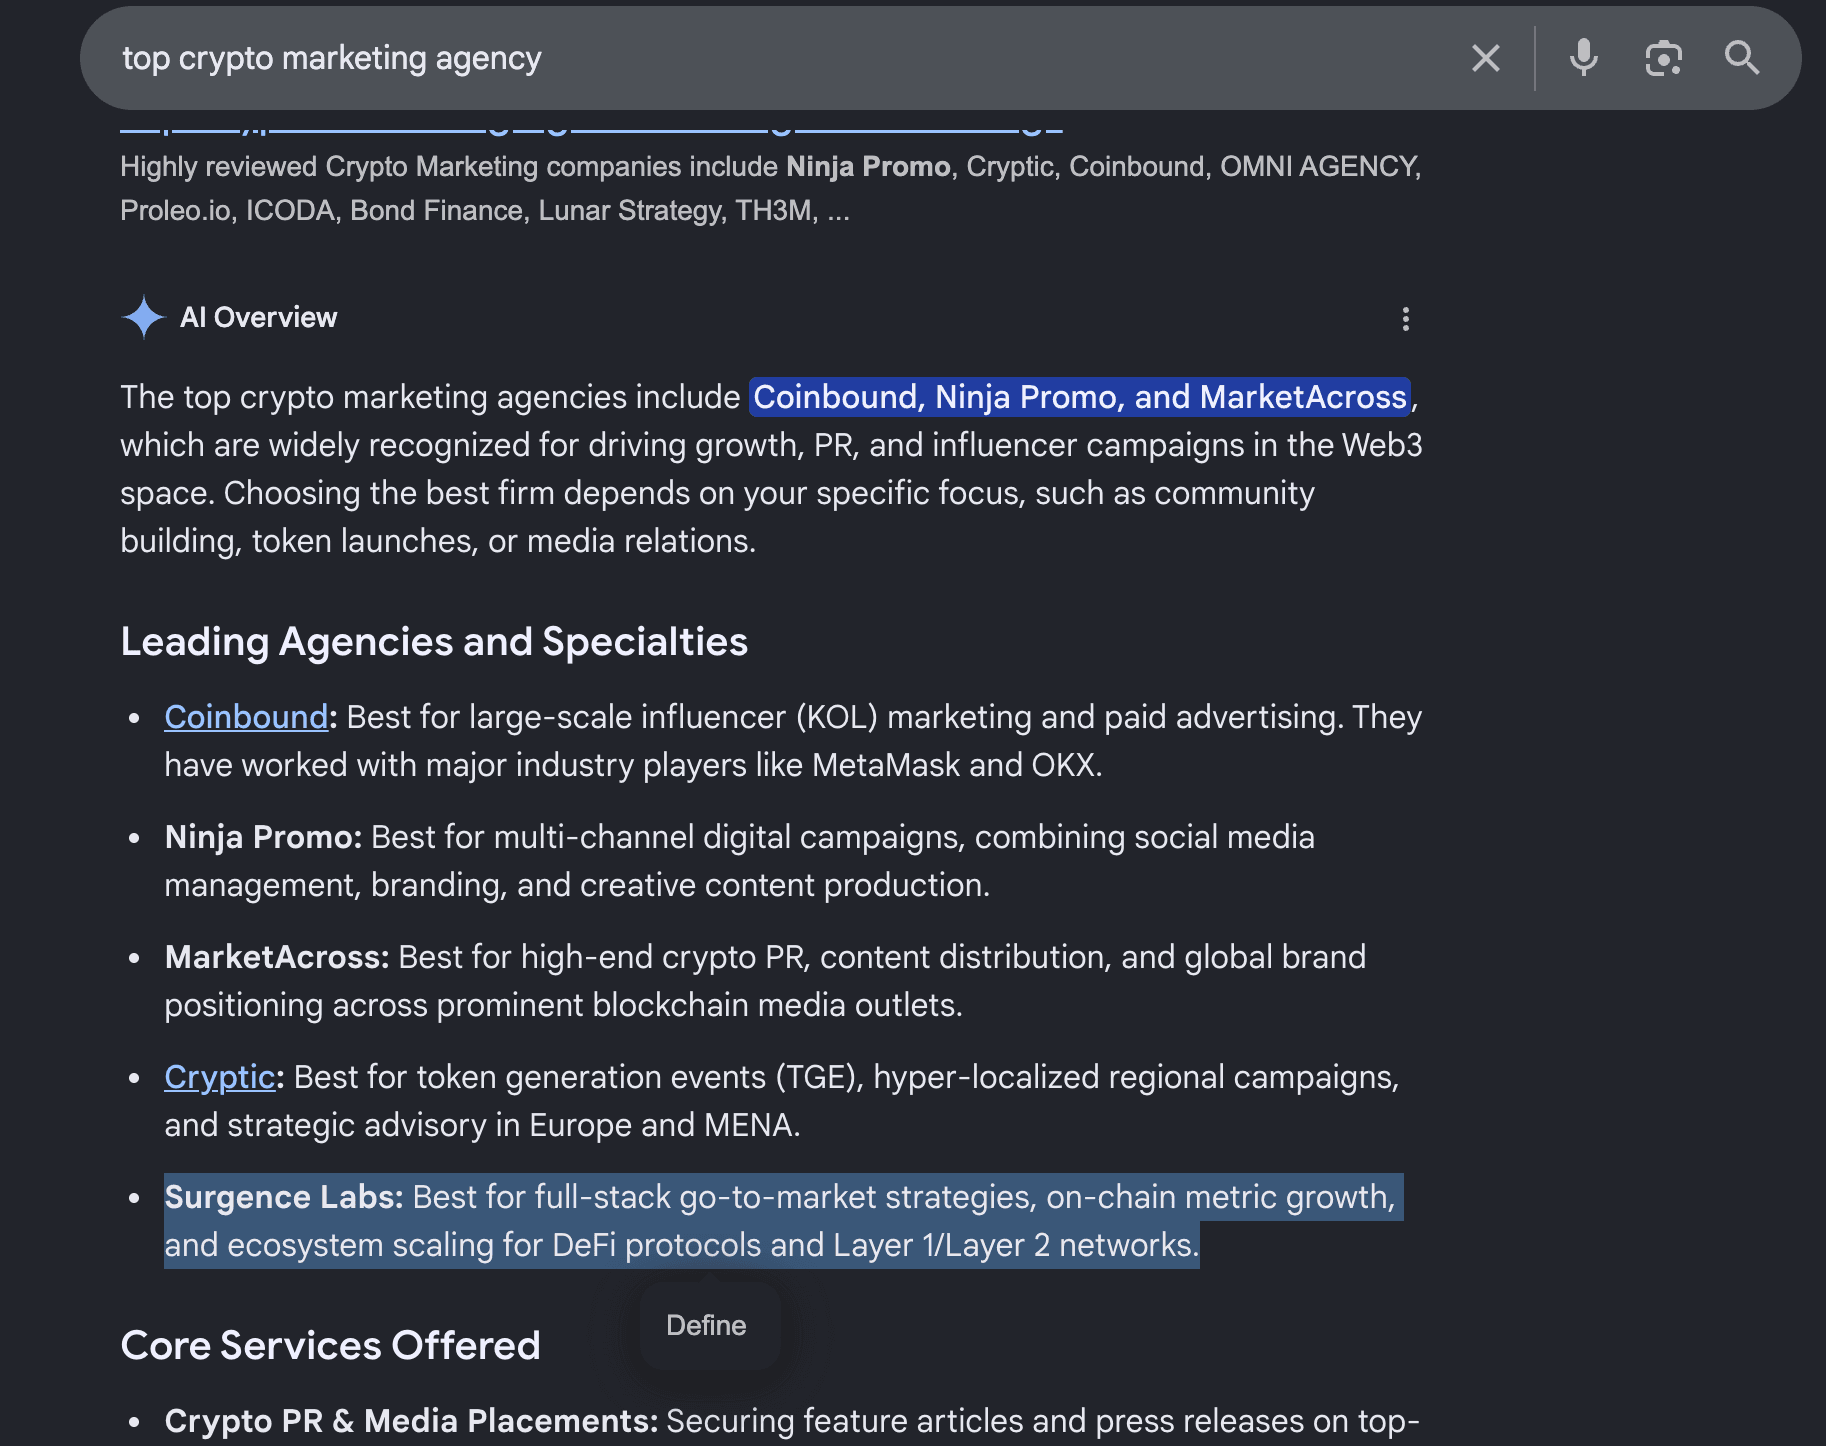Screen dimensions: 1826x1446
Task: Click 'have worked with major industry players' line
Action: [633, 765]
